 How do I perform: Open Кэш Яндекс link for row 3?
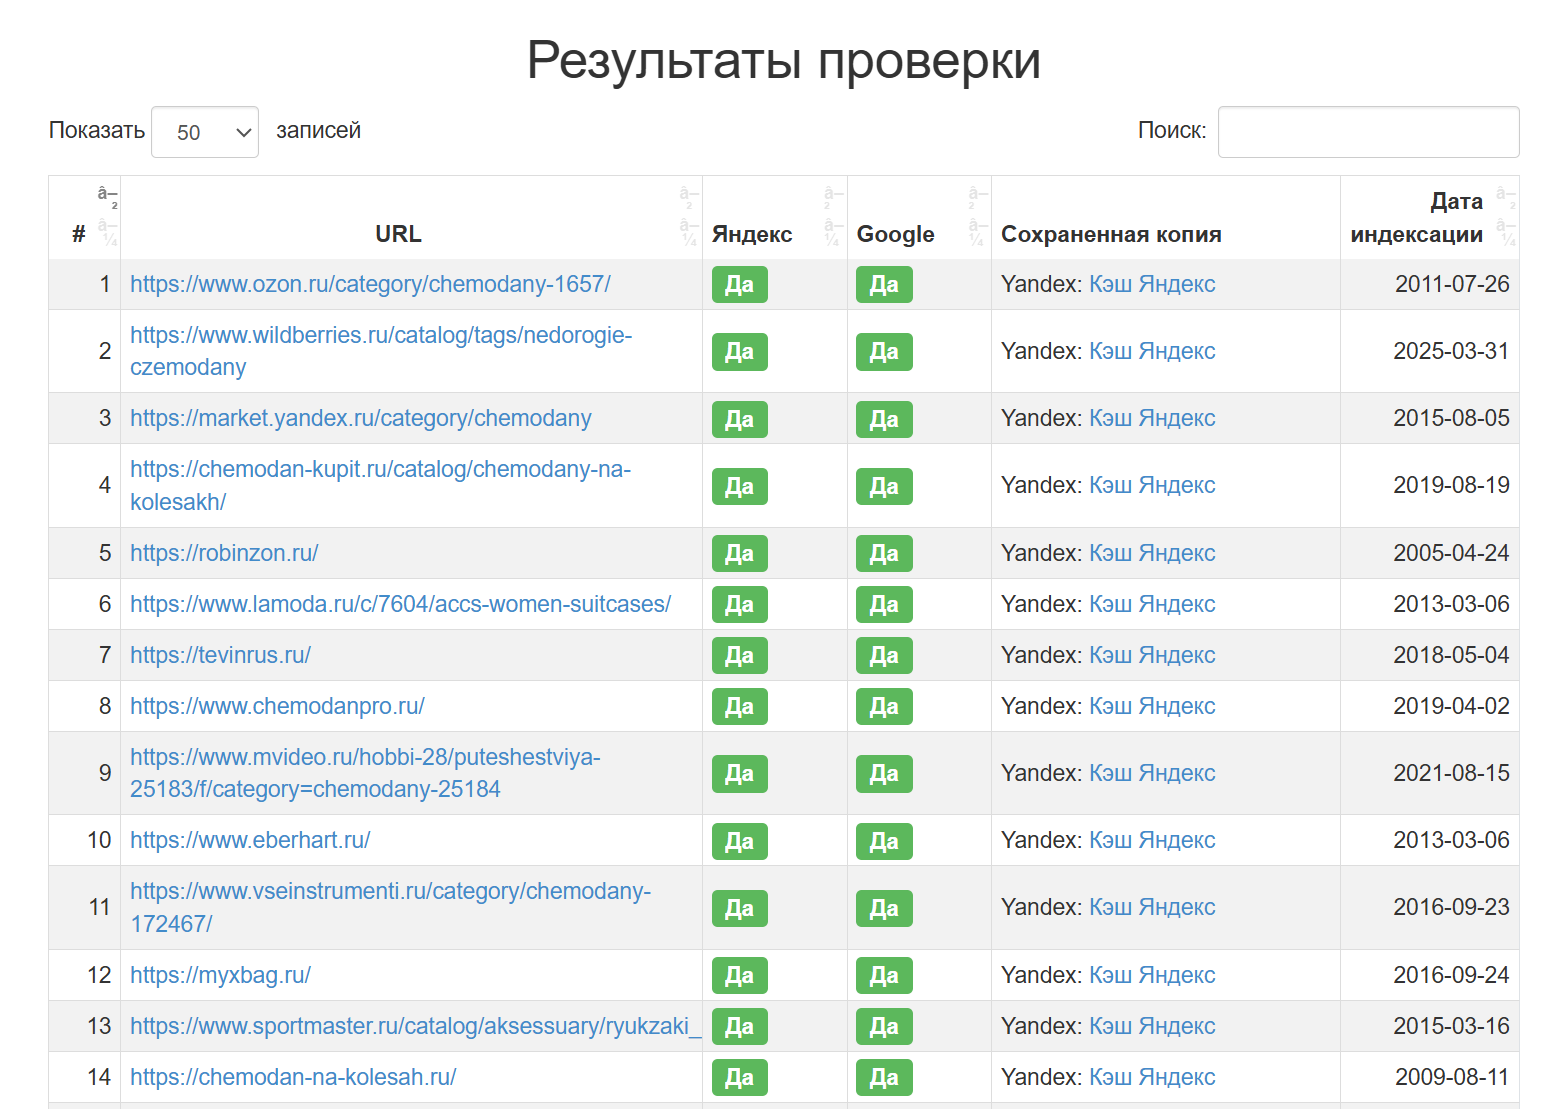point(1152,418)
